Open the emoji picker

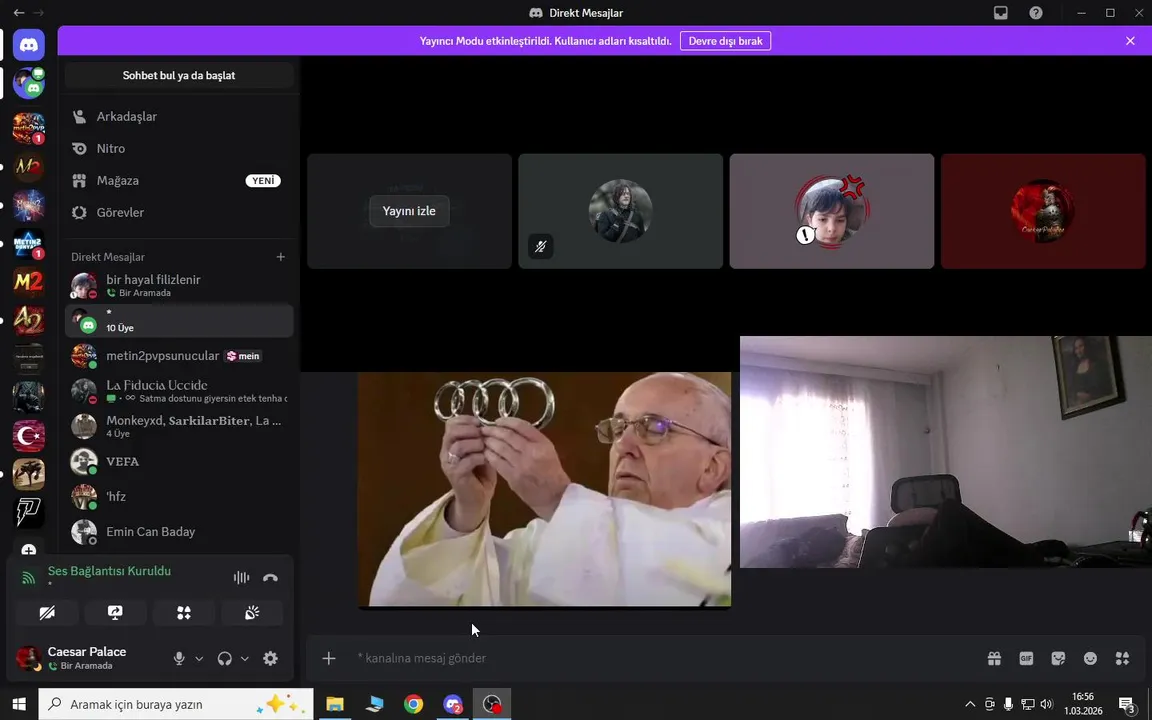pos(1090,658)
